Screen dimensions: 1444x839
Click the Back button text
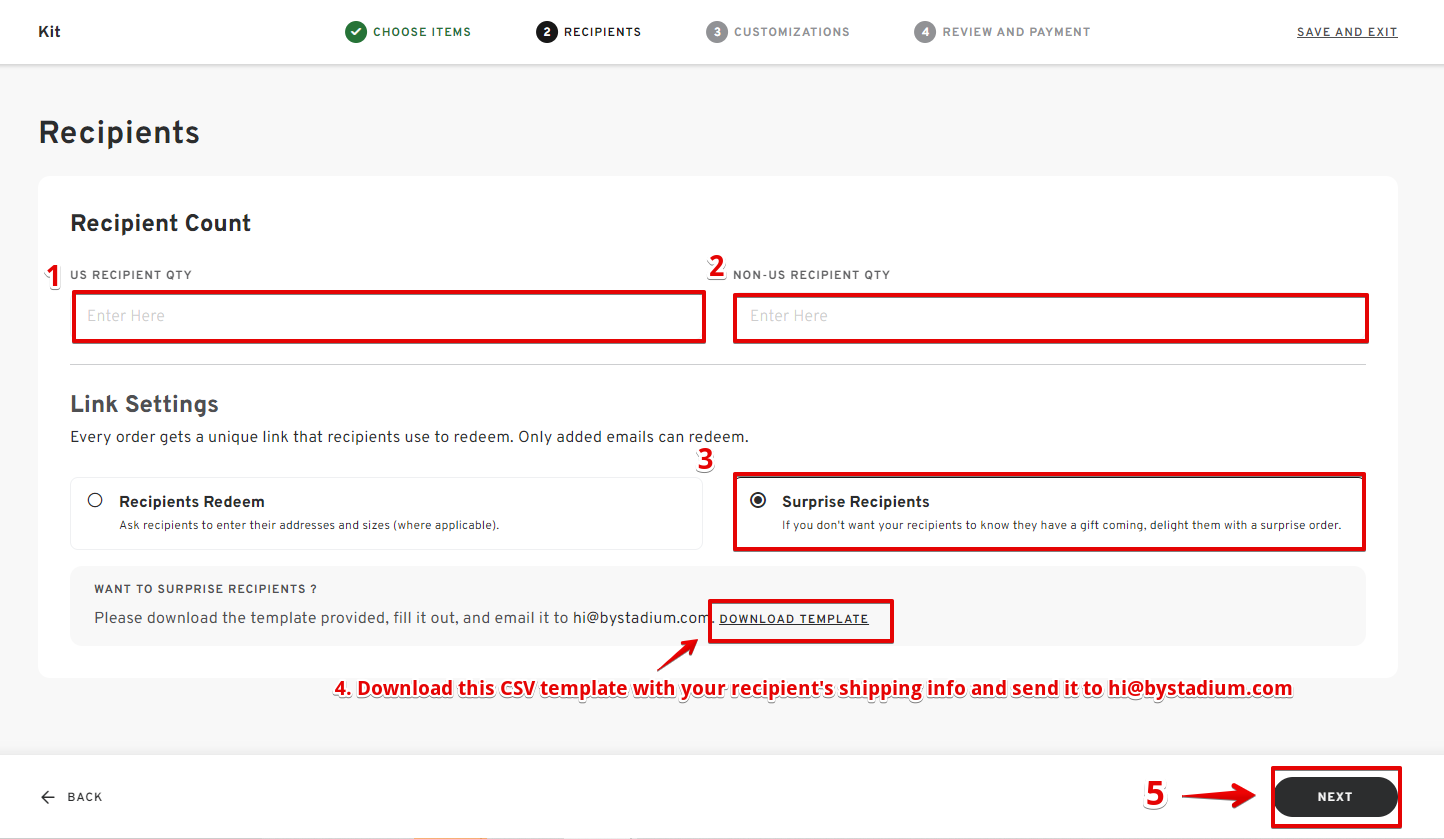coord(85,797)
